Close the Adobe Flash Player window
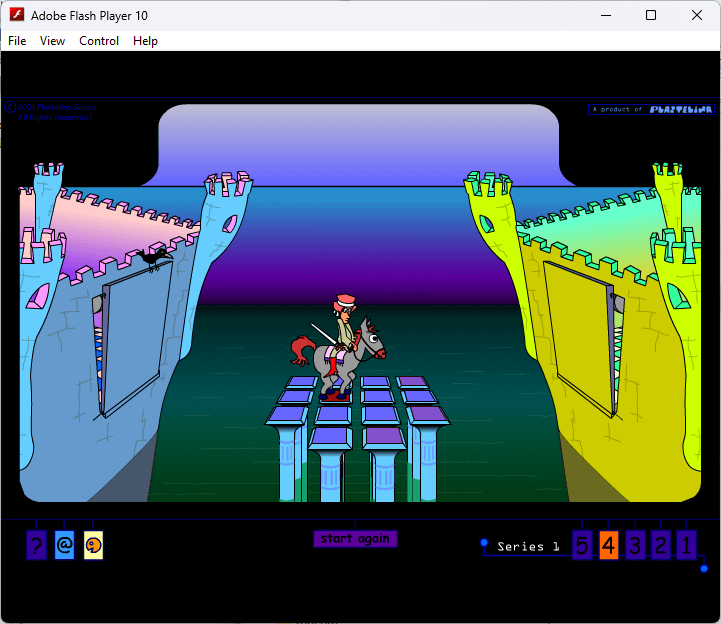Screen dimensions: 721x624 click(x=697, y=15)
